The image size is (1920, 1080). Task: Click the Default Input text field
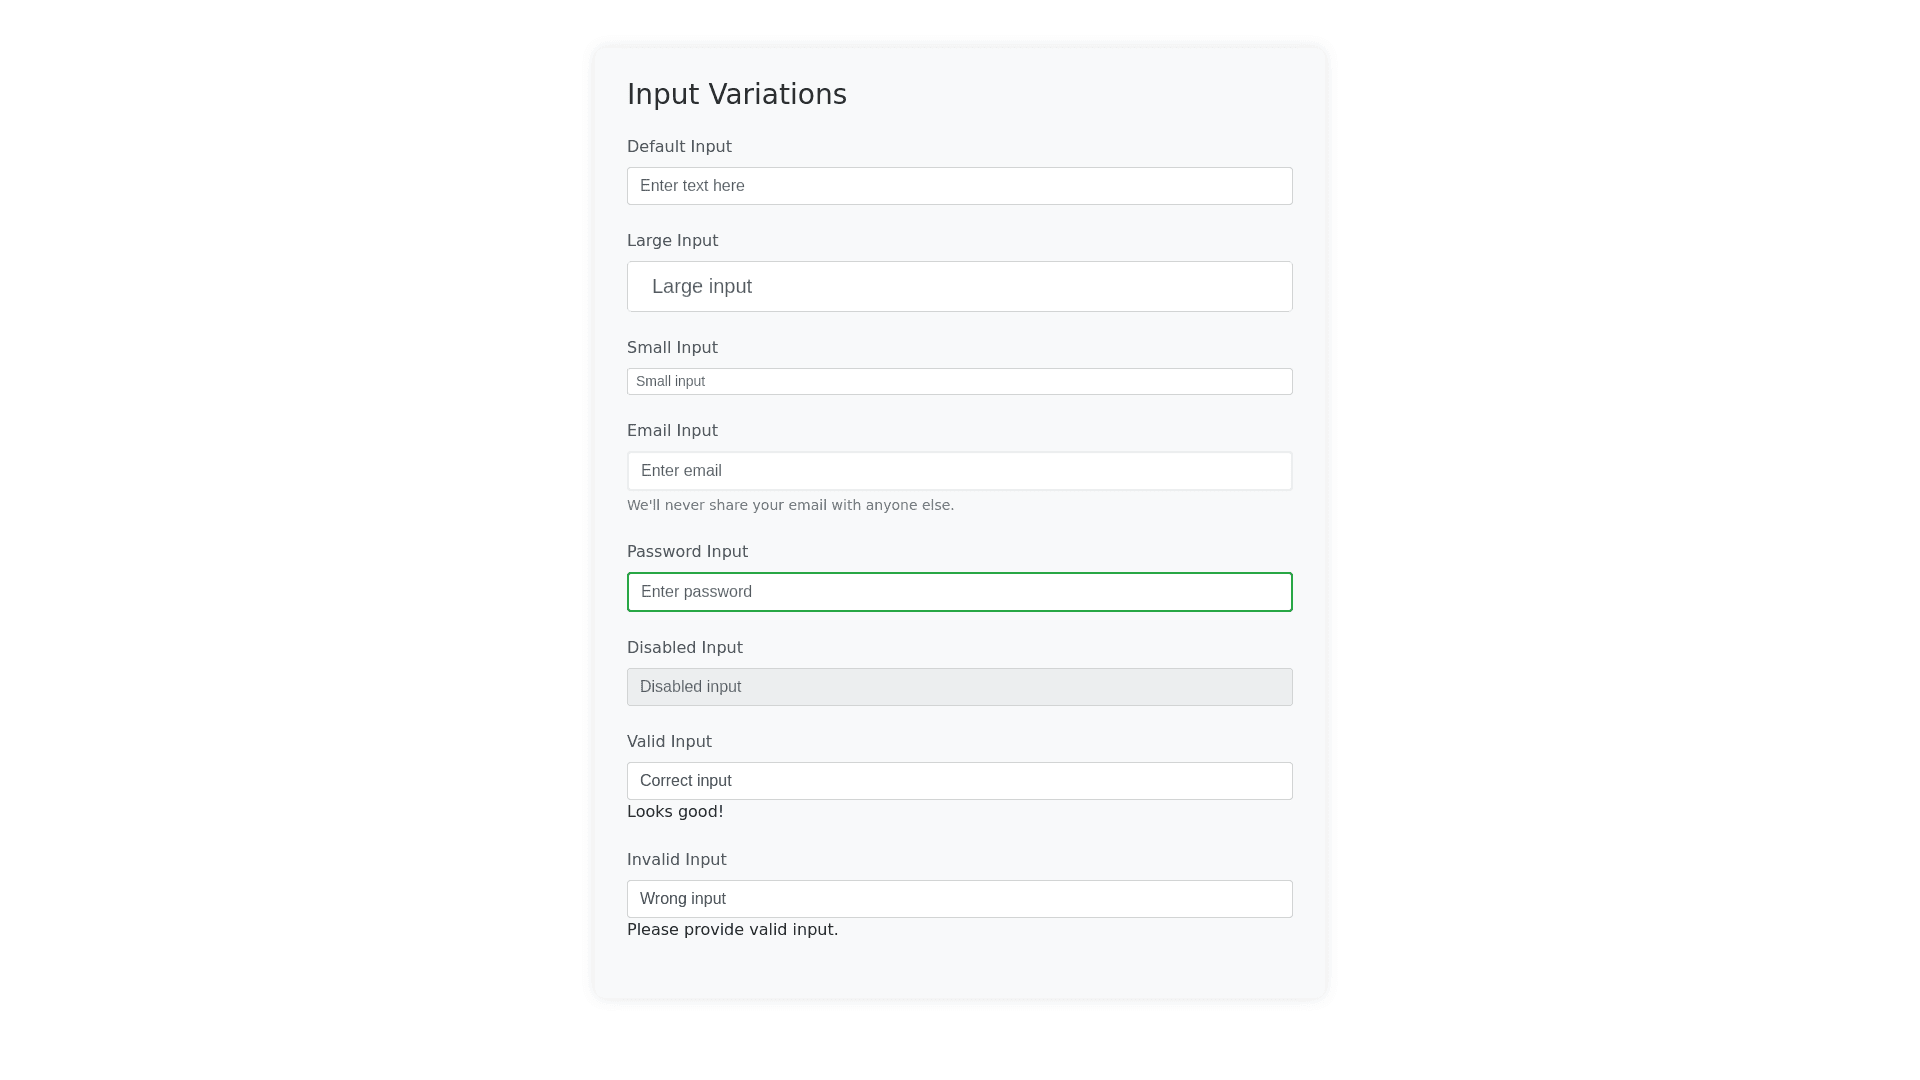[960, 186]
